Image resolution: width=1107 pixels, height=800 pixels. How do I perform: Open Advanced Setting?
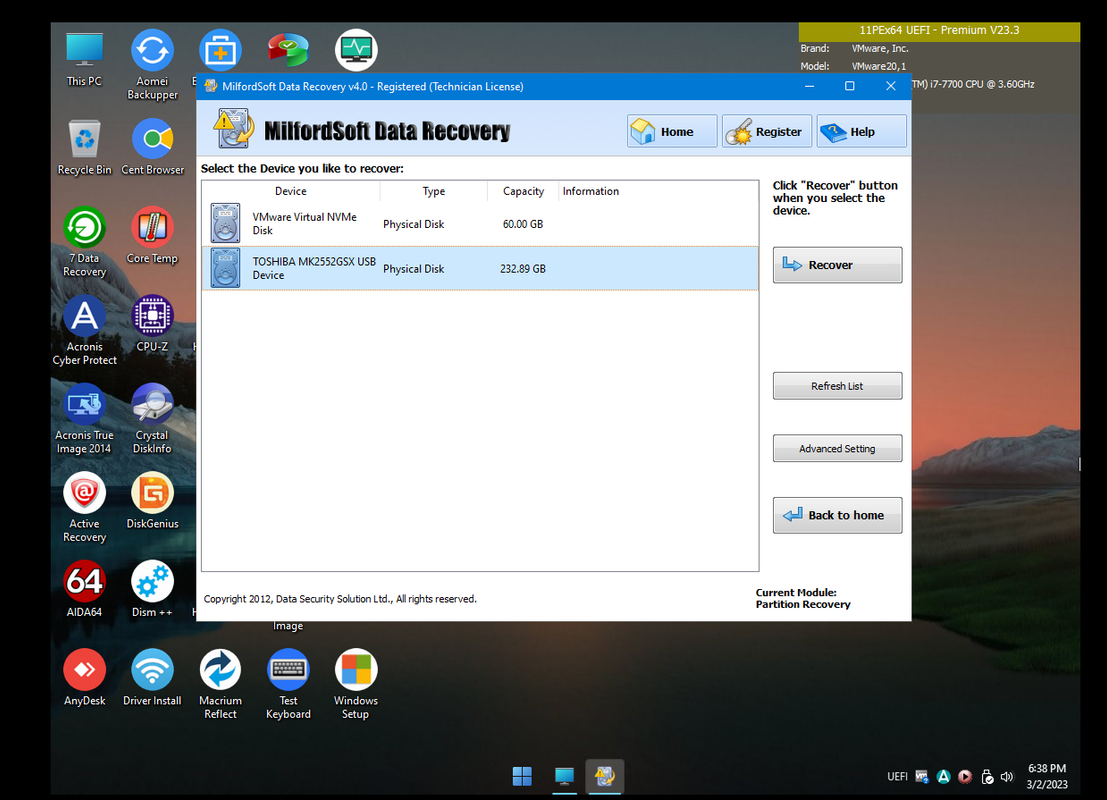pyautogui.click(x=837, y=448)
